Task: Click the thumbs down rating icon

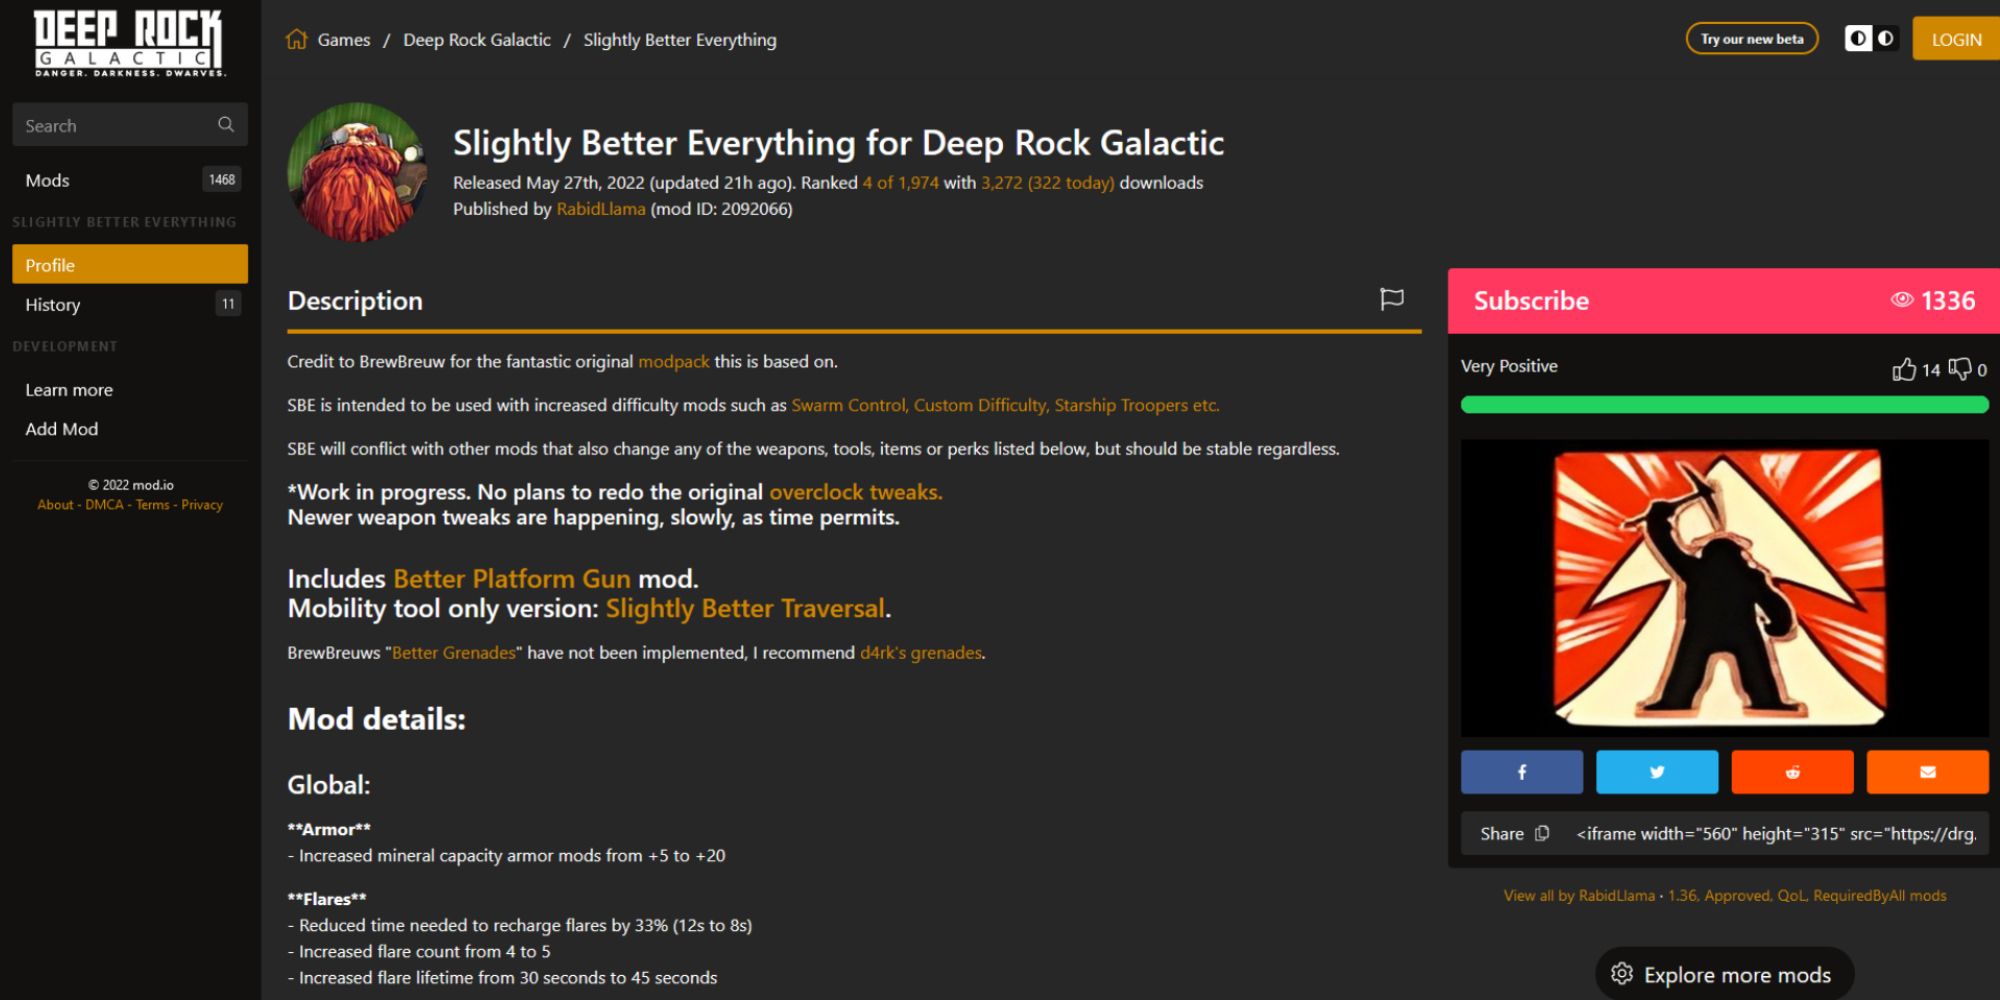Action: coord(1960,369)
